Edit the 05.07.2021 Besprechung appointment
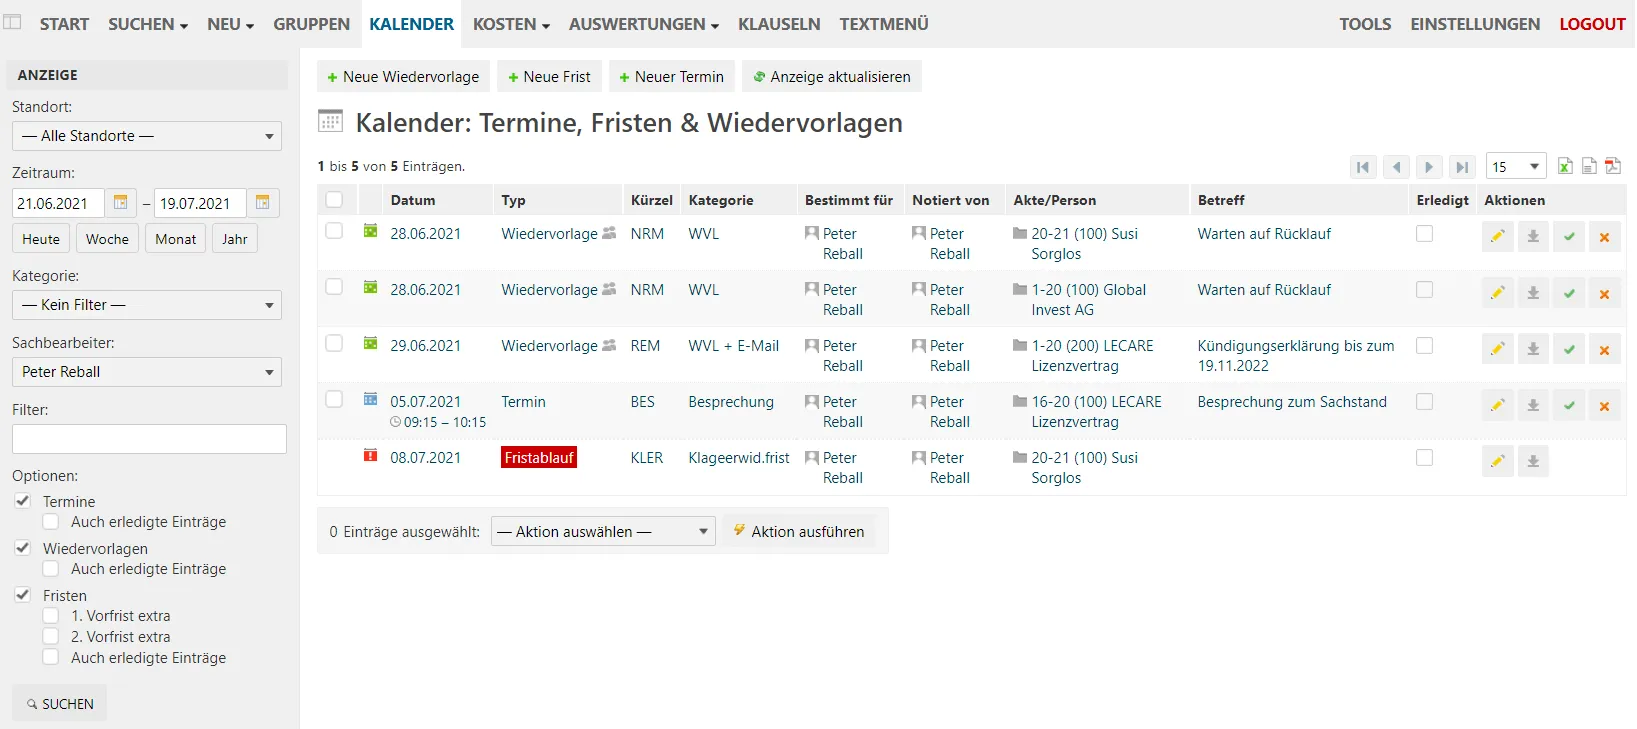 [x=1497, y=405]
